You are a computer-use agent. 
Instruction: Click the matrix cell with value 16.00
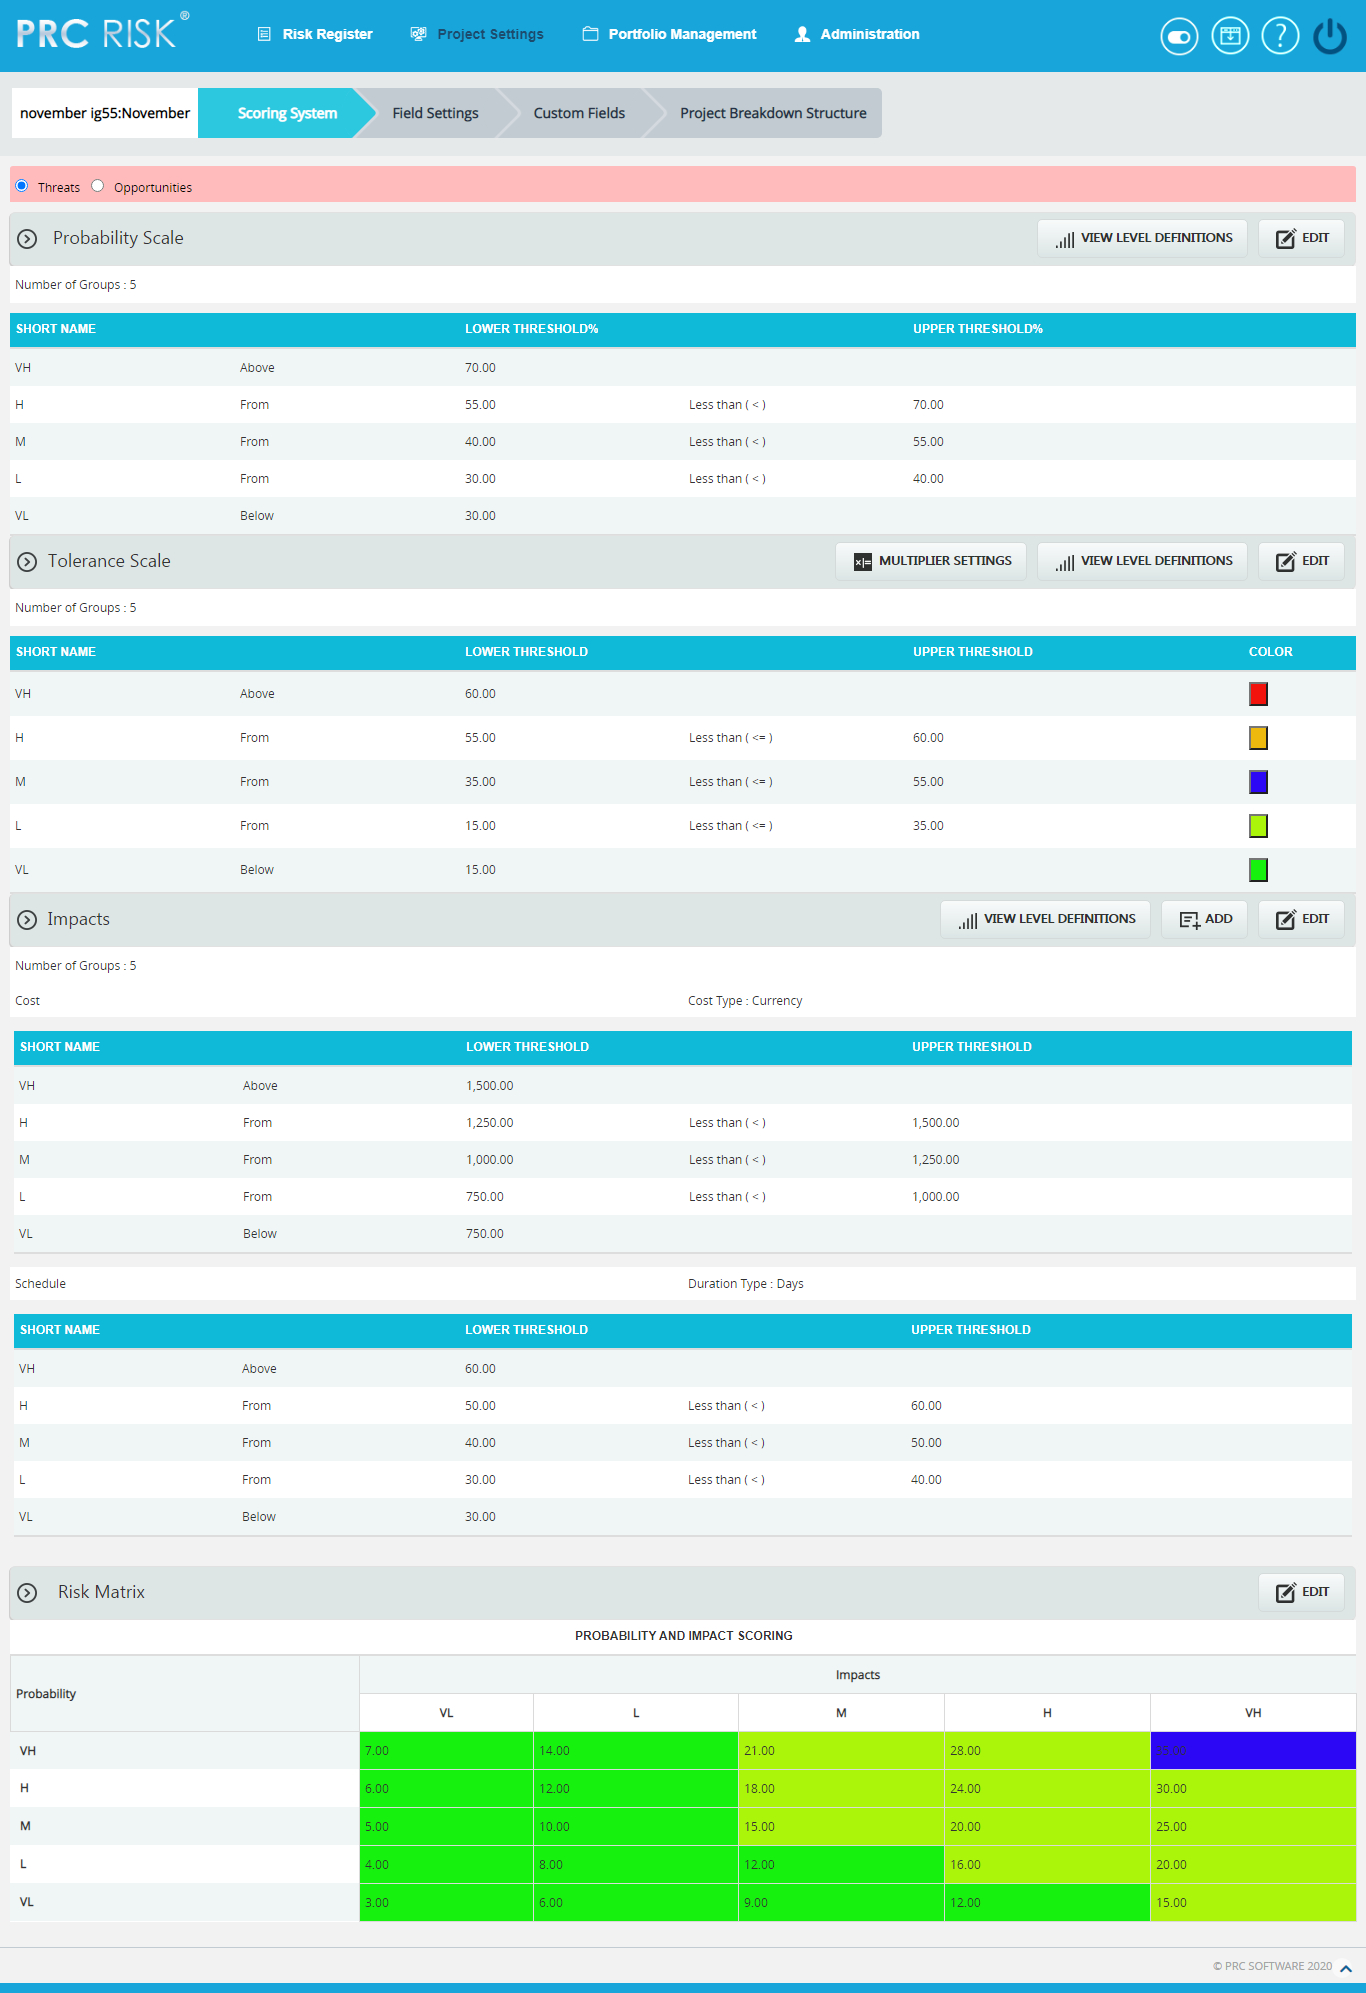[1047, 1865]
